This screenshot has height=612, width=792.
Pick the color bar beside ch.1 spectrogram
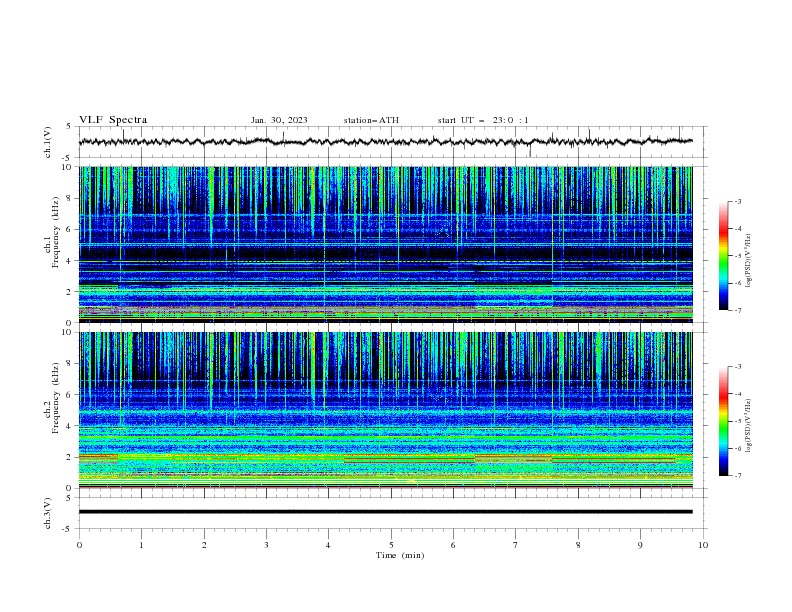(723, 256)
